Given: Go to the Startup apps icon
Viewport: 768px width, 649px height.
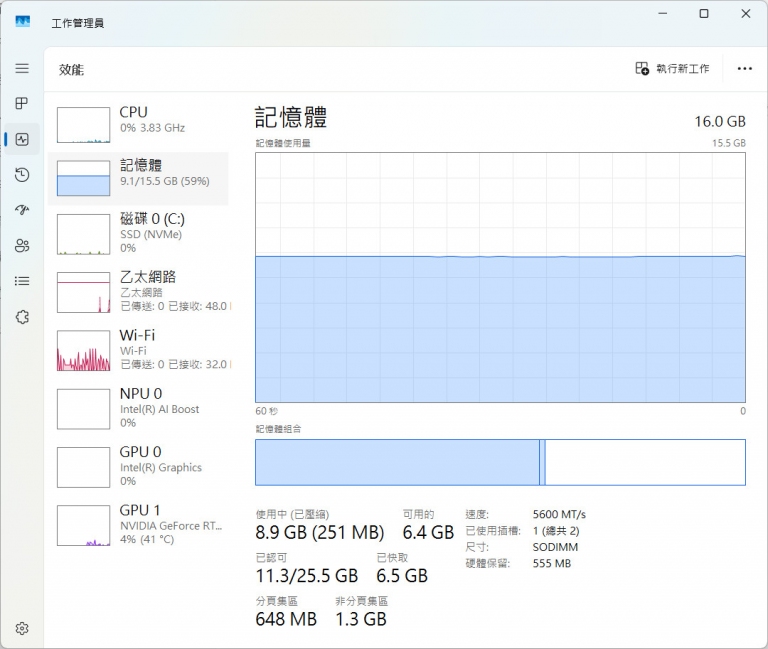Looking at the screenshot, I should [22, 210].
